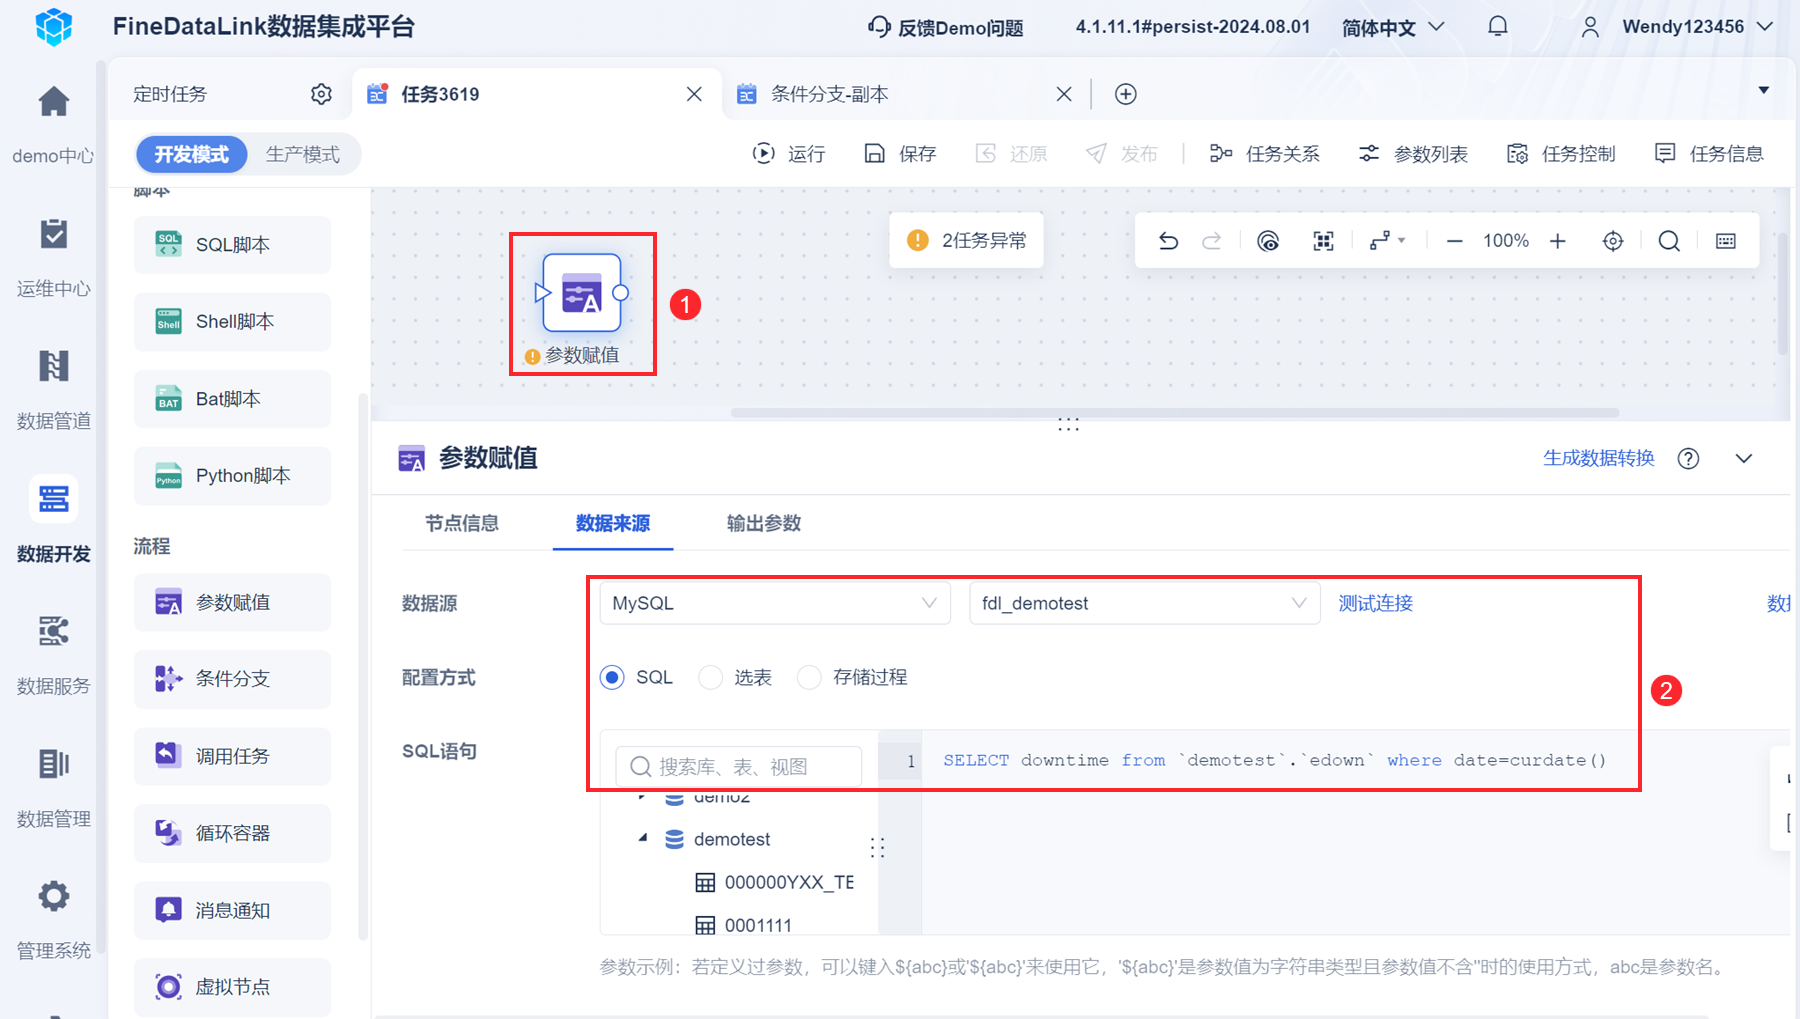Open the 简体中文 language dropdown

(x=1393, y=27)
